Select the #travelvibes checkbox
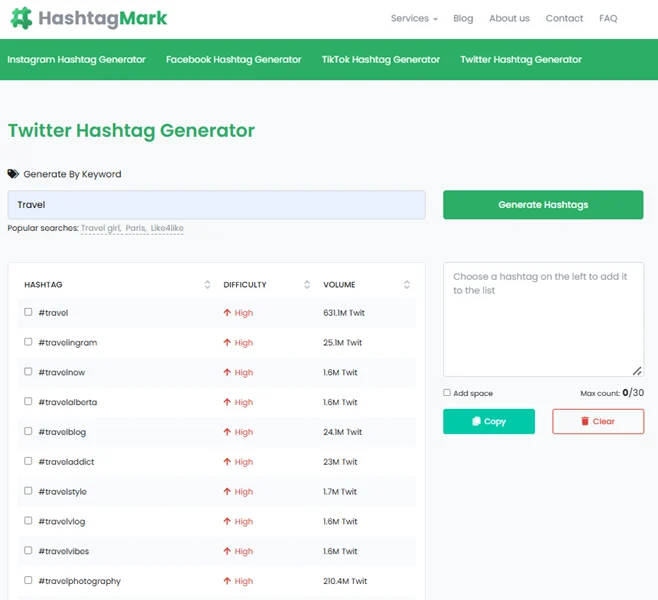The width and height of the screenshot is (658, 600). (28, 550)
